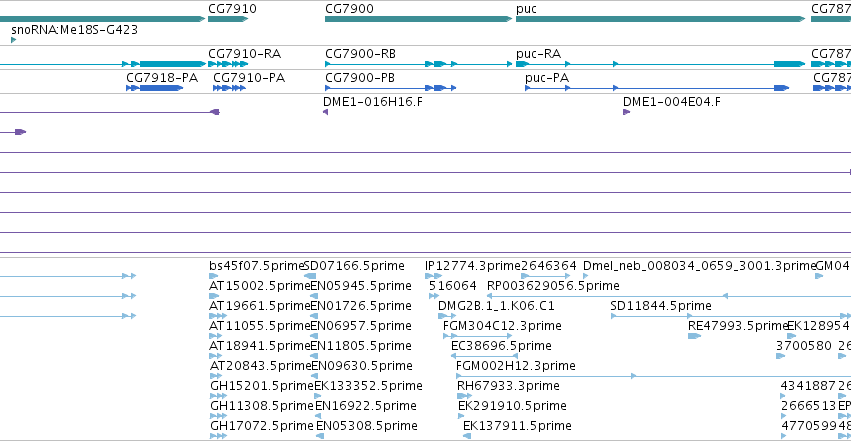
Task: Open the CG7910-RA transcript label
Action: pos(244,54)
